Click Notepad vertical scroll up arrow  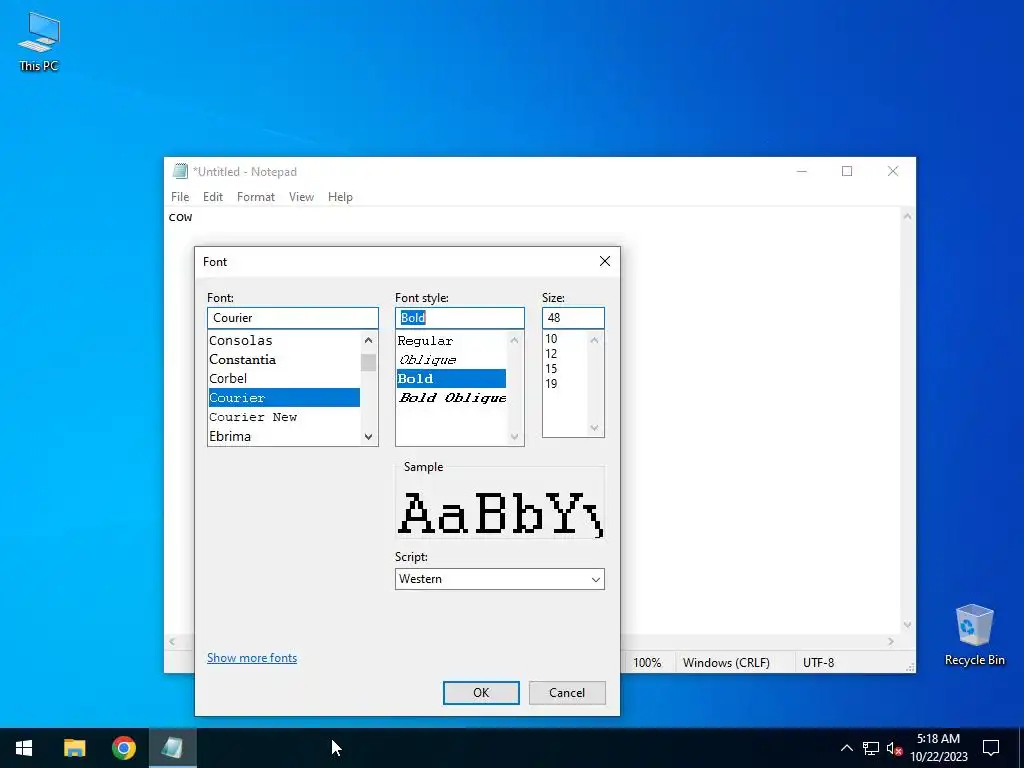[907, 216]
